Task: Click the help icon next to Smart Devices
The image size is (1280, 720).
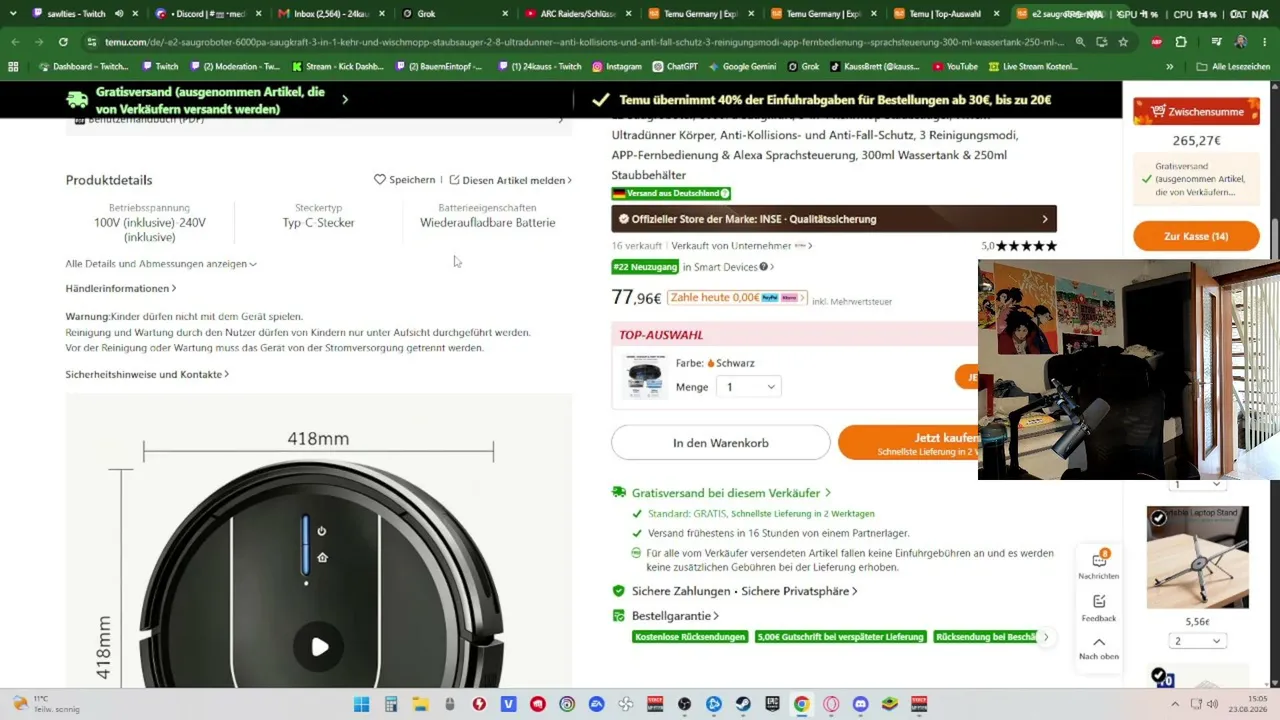Action: 764,267
